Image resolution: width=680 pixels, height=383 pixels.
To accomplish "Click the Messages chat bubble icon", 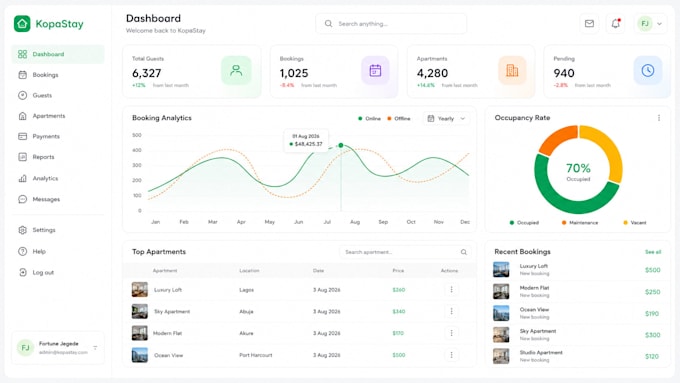I will [x=23, y=199].
